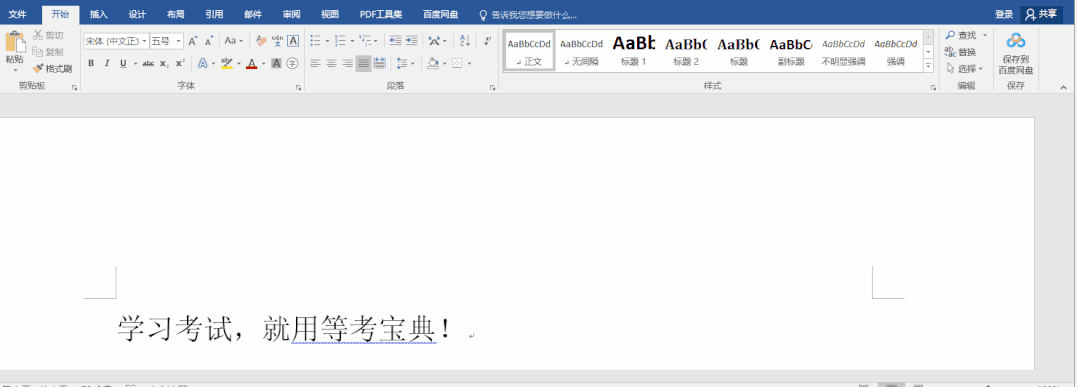Apply strikethrough (abc) formatting
The width and height of the screenshot is (1077, 387).
148,63
